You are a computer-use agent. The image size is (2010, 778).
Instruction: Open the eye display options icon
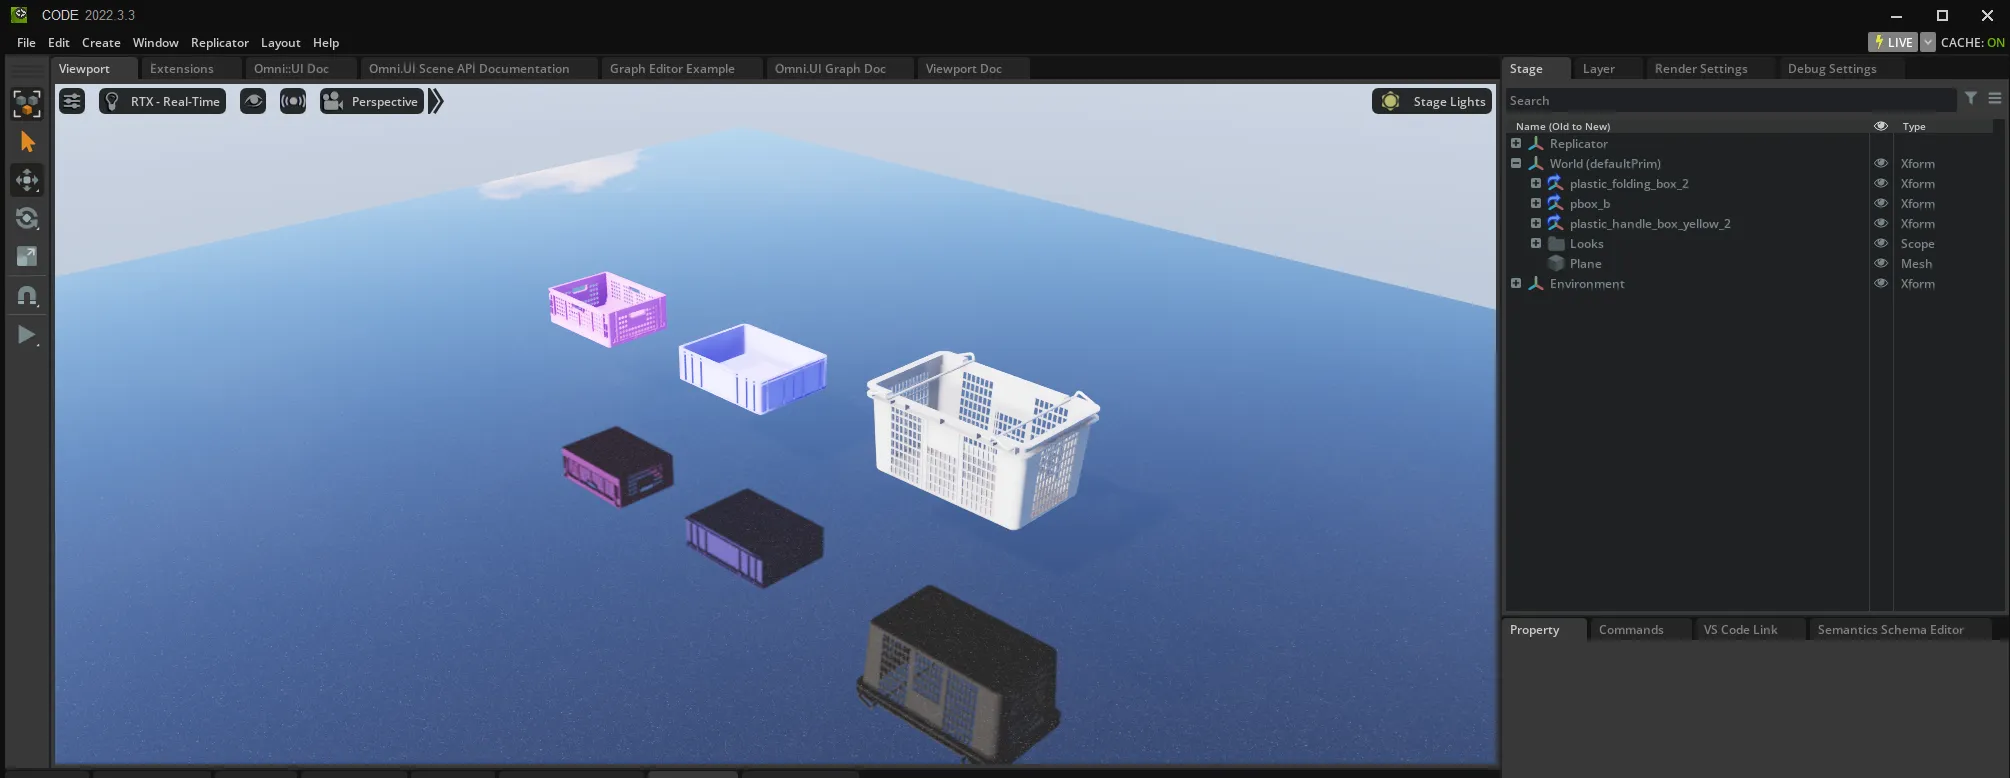tap(253, 101)
